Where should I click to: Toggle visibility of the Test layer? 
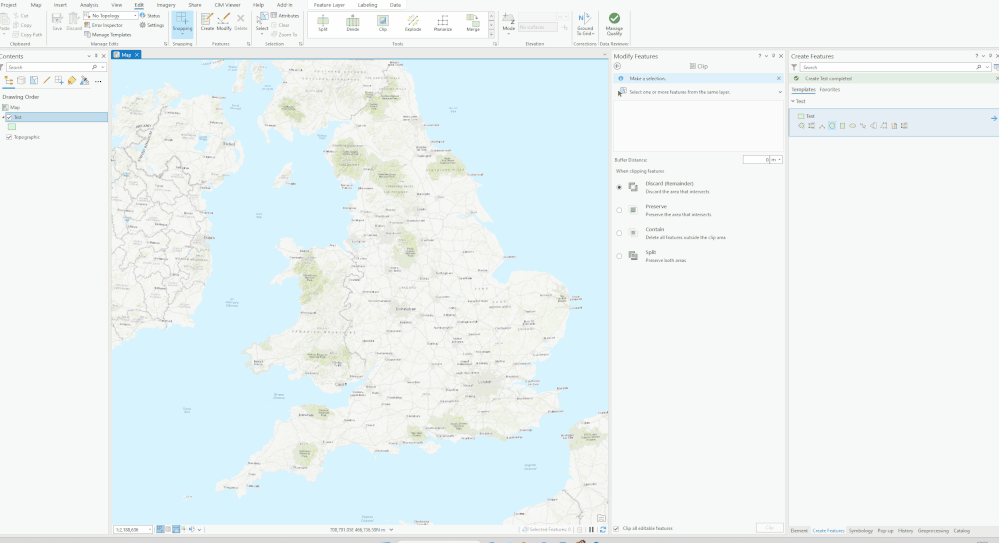click(x=9, y=117)
